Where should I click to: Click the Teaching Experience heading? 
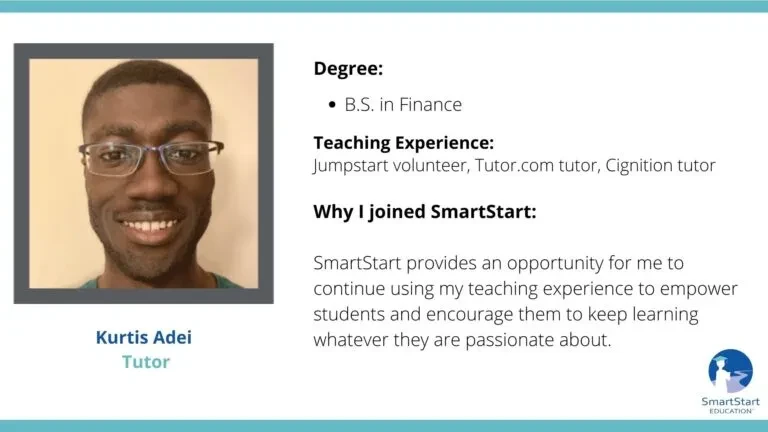404,143
